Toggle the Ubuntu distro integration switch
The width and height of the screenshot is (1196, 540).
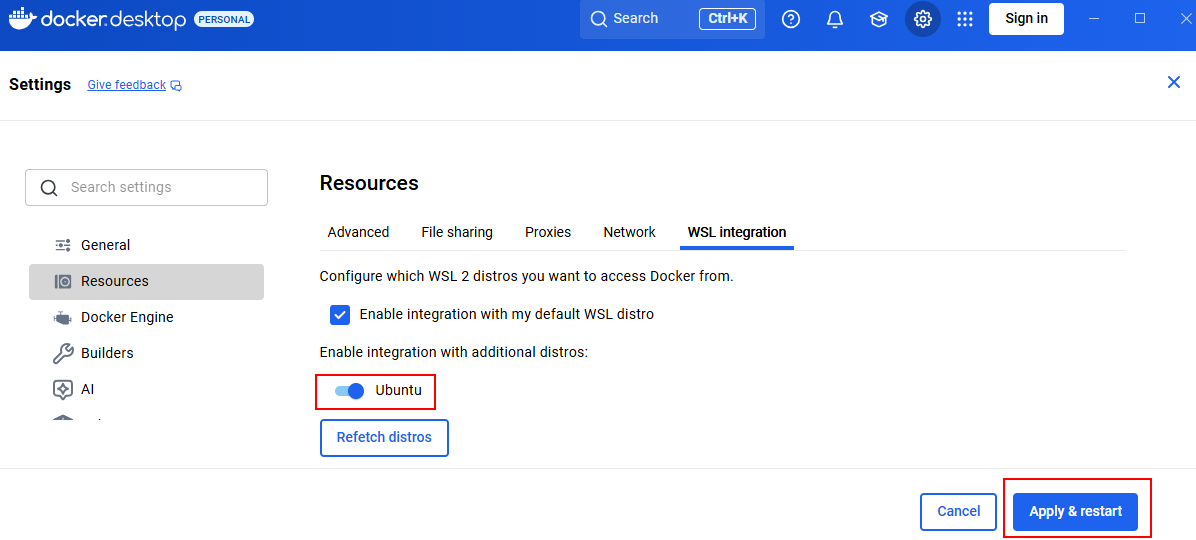[x=349, y=391]
